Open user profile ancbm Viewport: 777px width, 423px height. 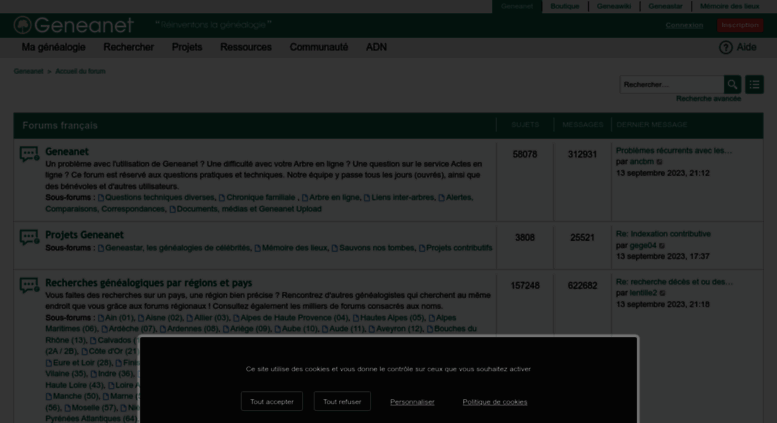point(642,162)
